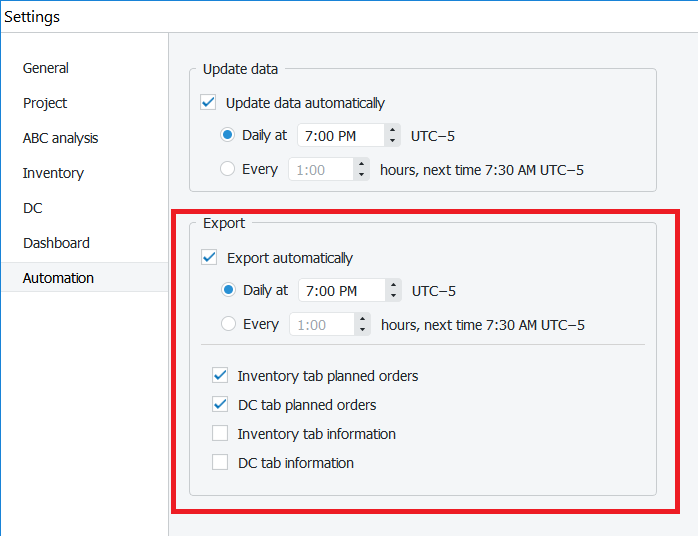The width and height of the screenshot is (698, 536).
Task: Uncheck Inventory tab planned orders
Action: (220, 376)
